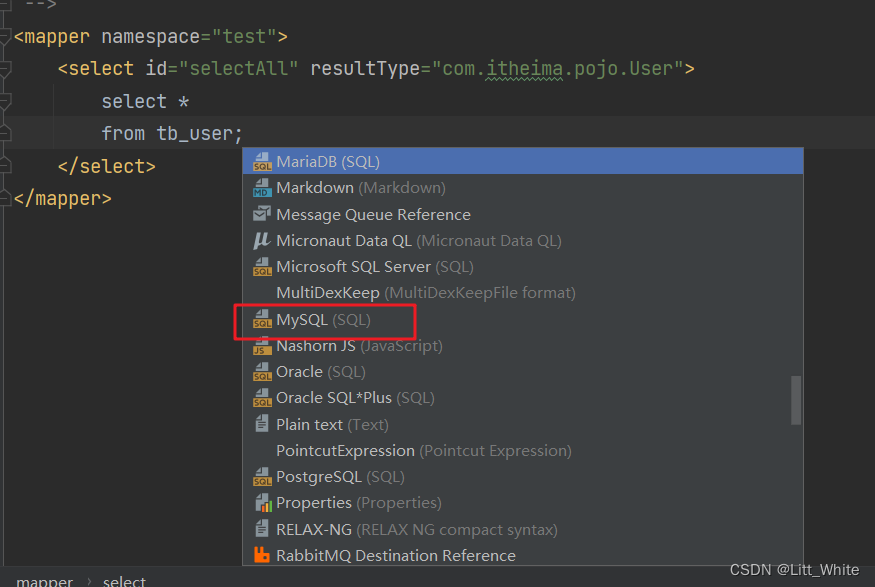
Task: Pick Message Queue Reference entry
Action: [523, 214]
